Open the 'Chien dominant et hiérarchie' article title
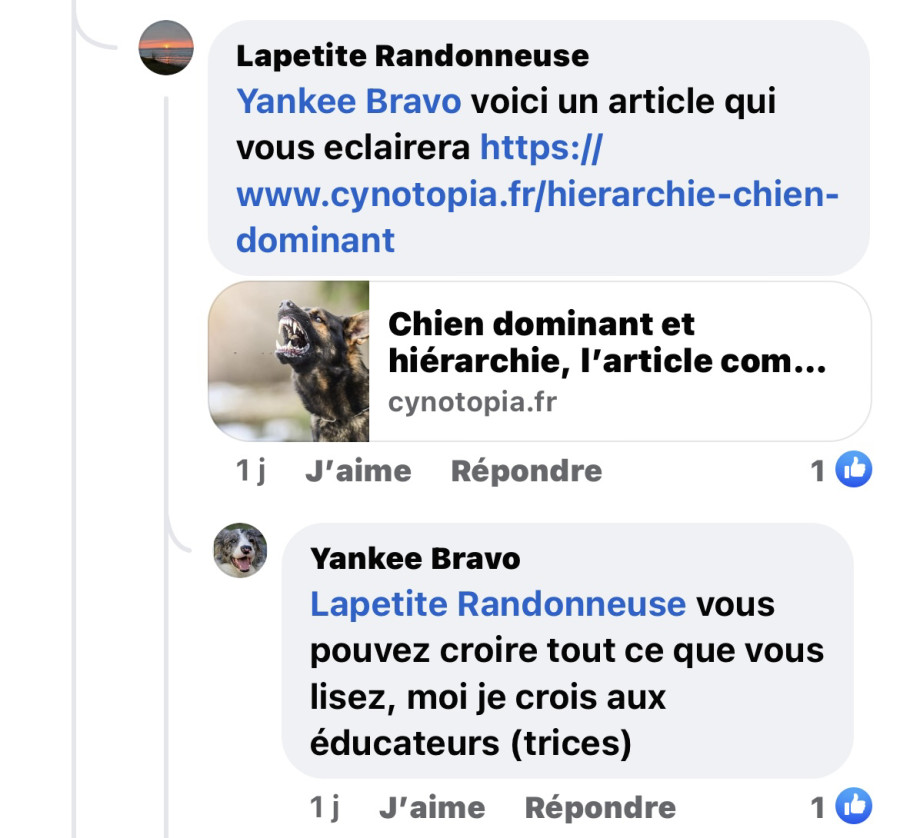 (607, 343)
